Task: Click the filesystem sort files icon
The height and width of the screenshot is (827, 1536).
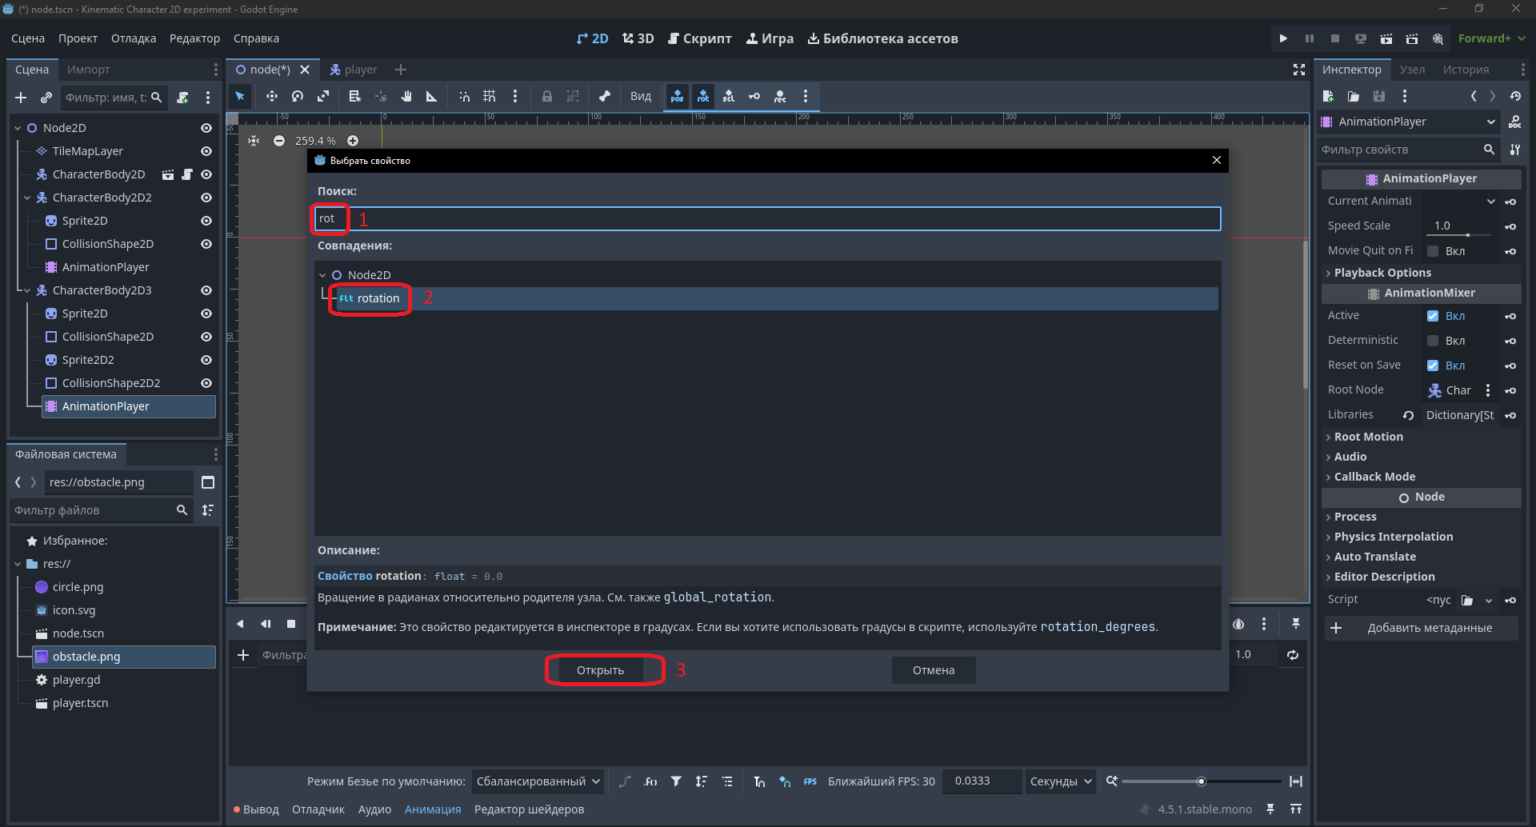Action: [208, 510]
